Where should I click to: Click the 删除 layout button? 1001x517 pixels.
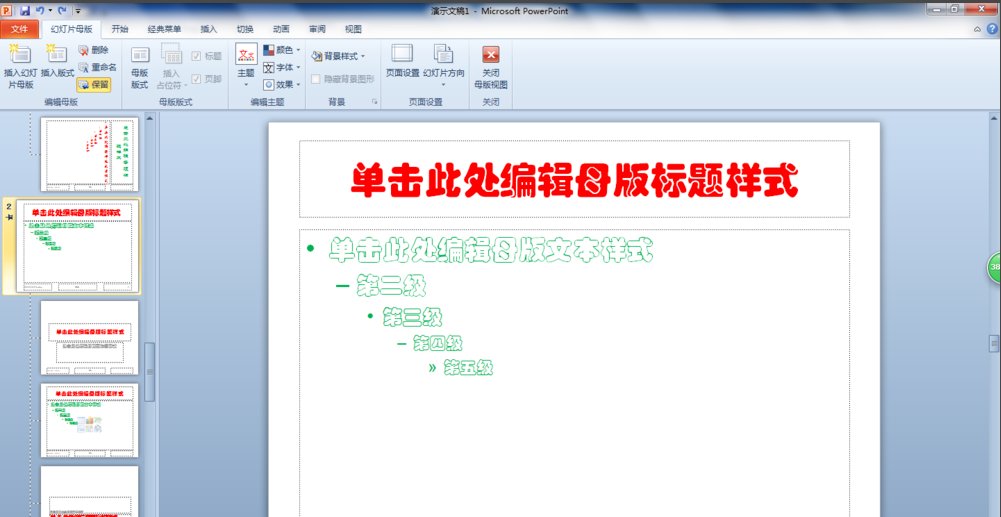[x=94, y=50]
